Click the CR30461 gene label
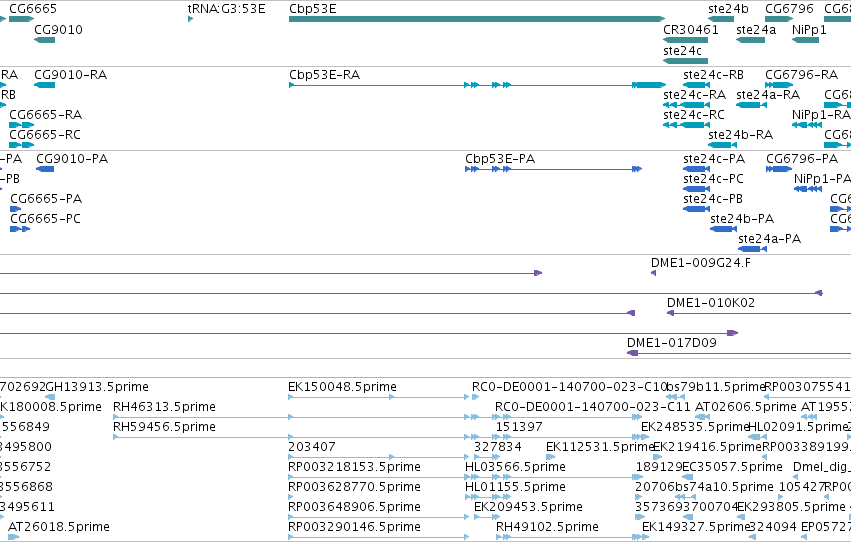This screenshot has width=851, height=542. pyautogui.click(x=690, y=30)
